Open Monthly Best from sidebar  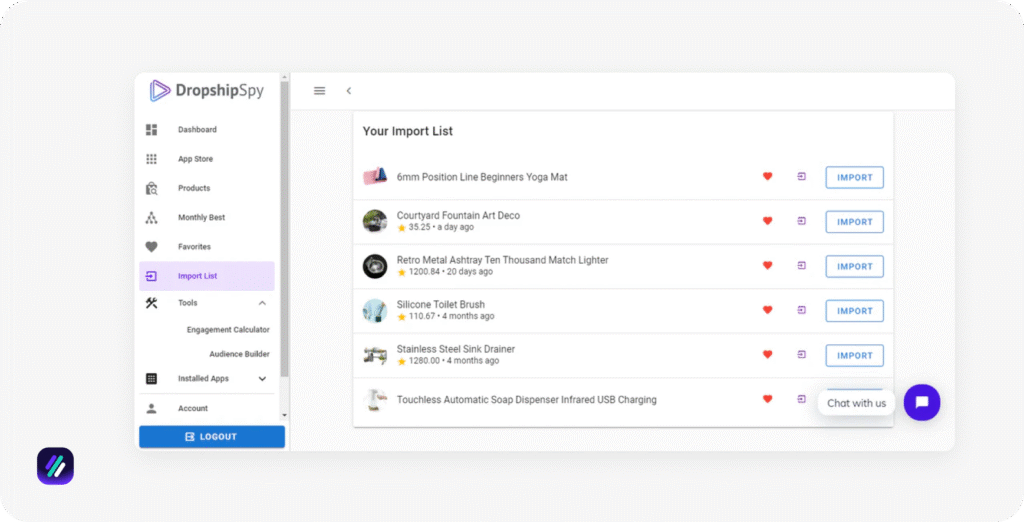point(201,217)
